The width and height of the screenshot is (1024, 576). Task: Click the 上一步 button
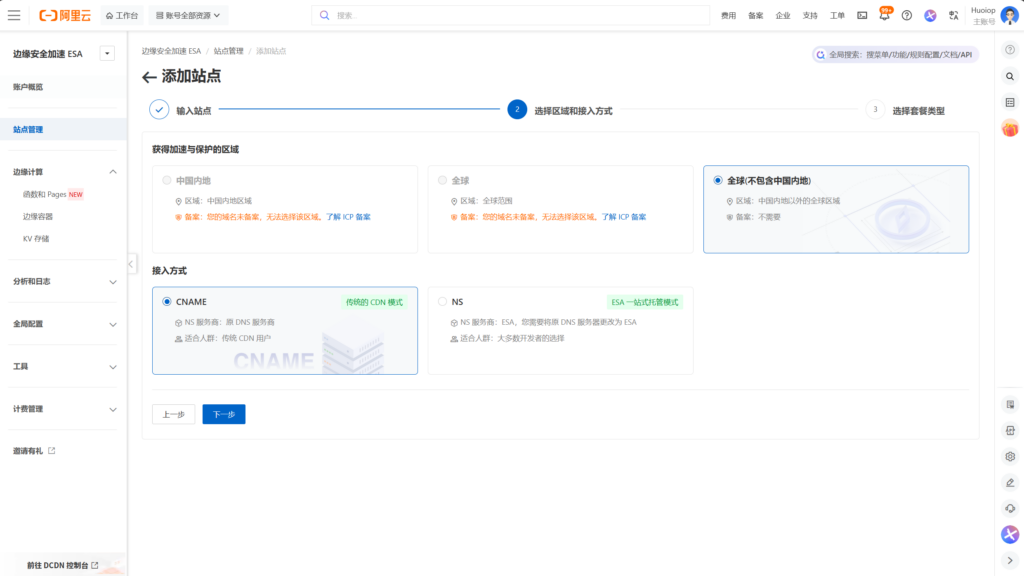pos(173,414)
